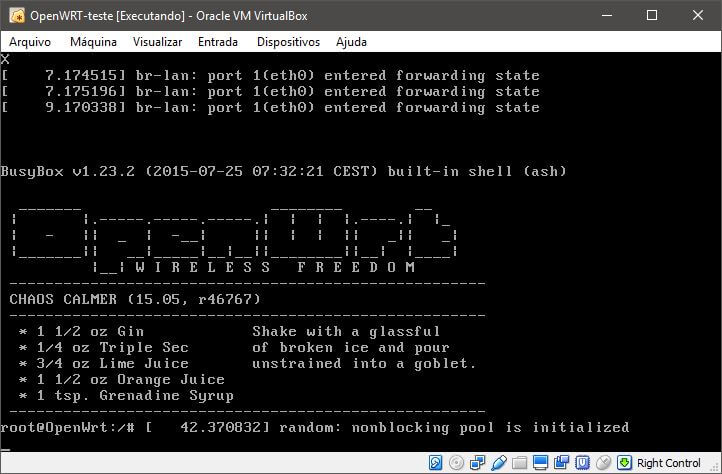Screen dimensions: 722x474
Task: Click the BusyBox v1.23.2 version line
Action: click(283, 171)
